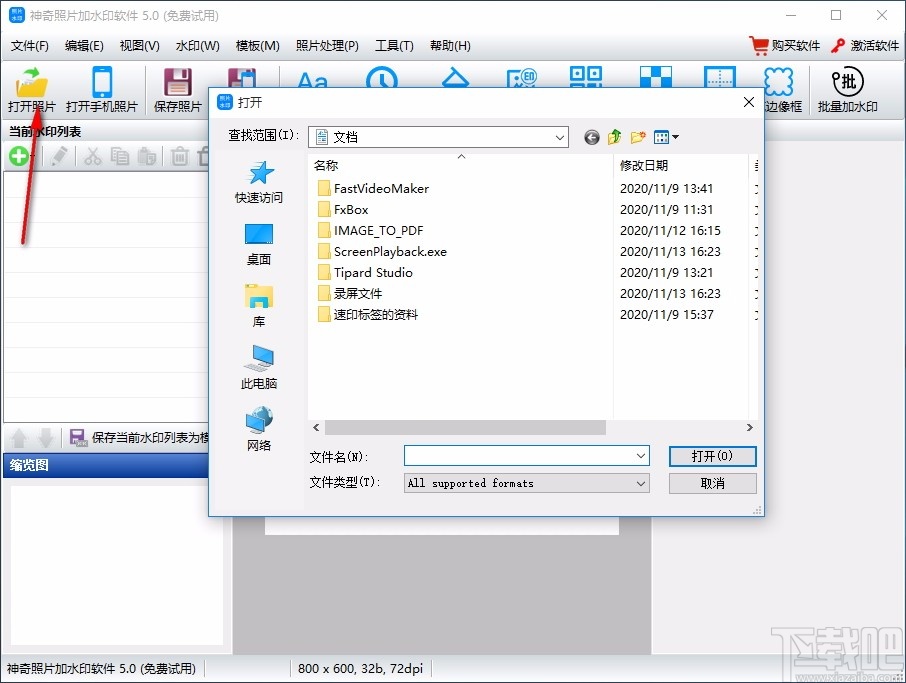The image size is (906, 683).
Task: Open the Photo Processing (照片处理) menu
Action: 327,46
